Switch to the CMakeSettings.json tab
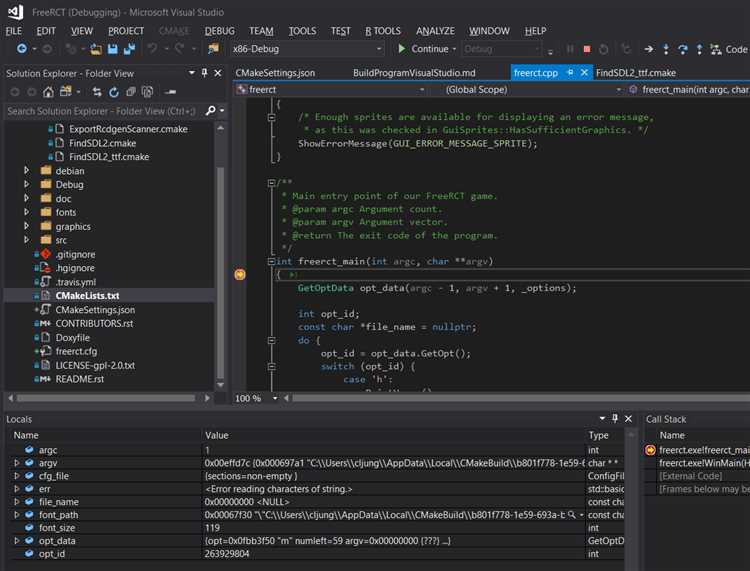750x571 pixels. (275, 73)
